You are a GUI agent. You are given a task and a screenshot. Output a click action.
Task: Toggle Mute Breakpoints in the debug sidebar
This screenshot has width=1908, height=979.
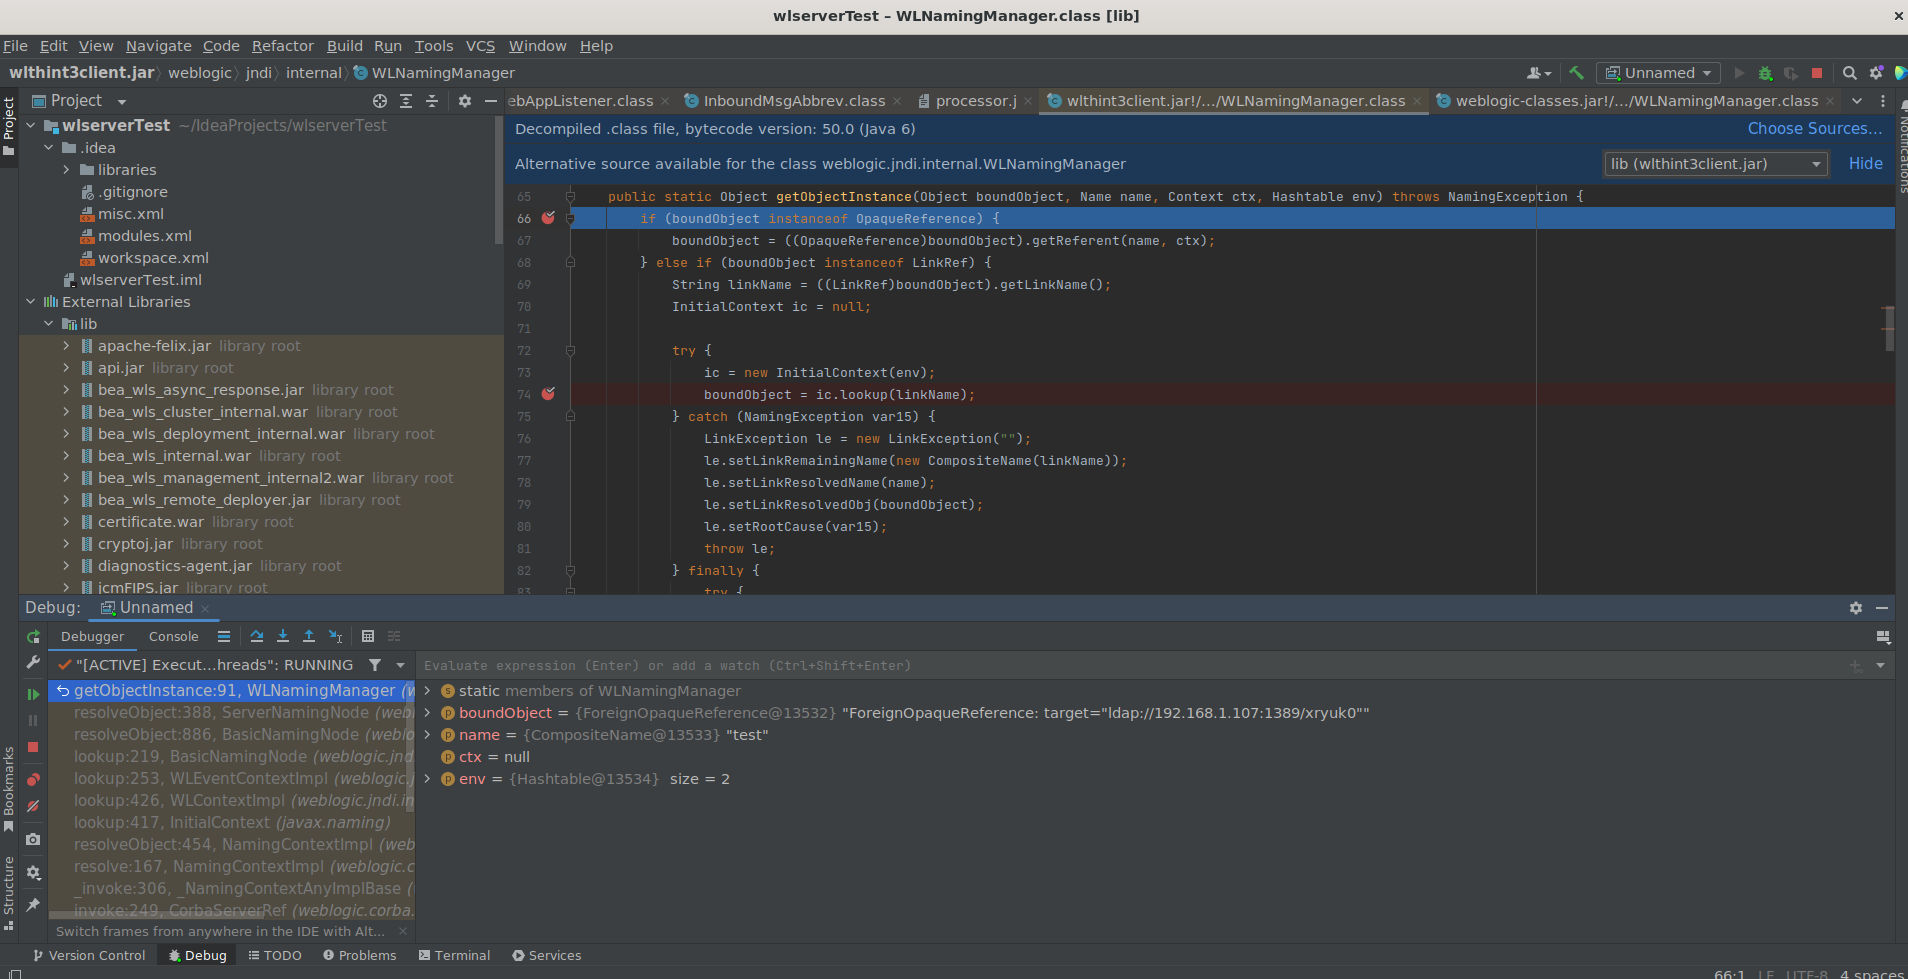(33, 806)
